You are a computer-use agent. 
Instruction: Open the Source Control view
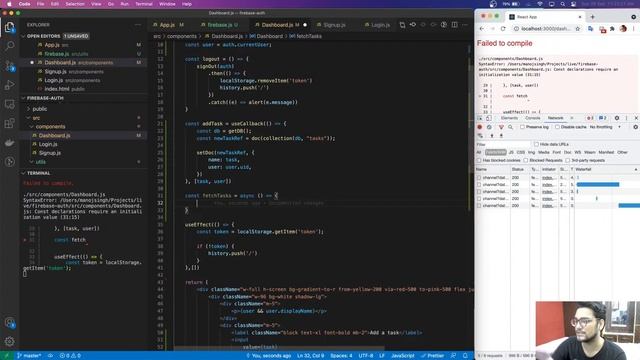click(x=9, y=65)
